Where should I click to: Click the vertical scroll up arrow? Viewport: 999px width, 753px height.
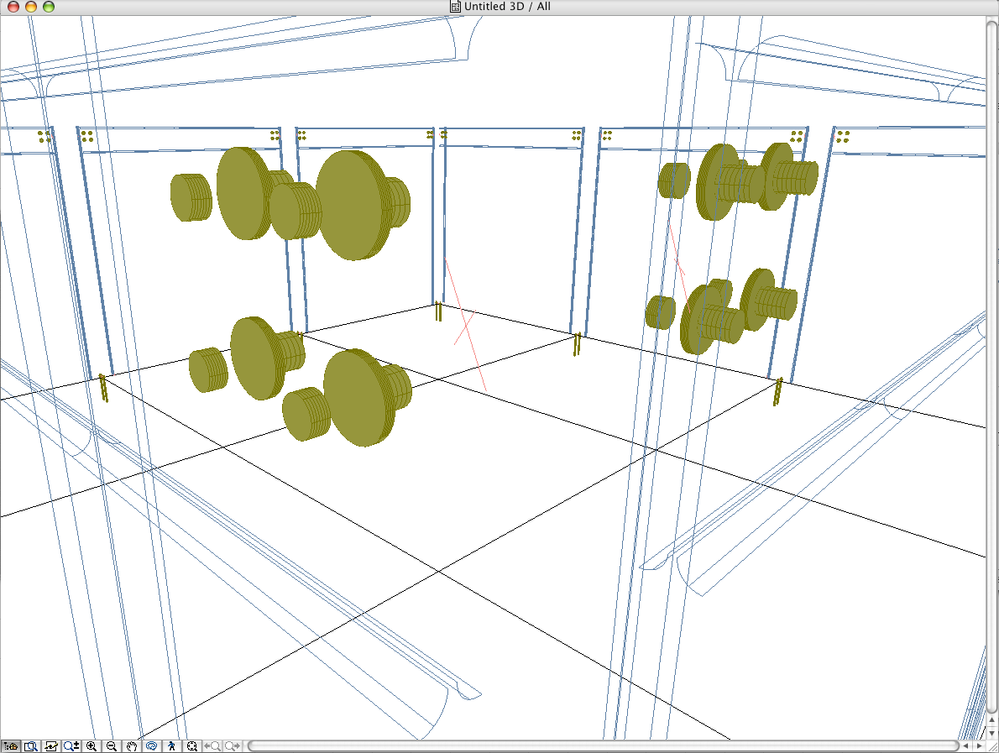(x=992, y=720)
